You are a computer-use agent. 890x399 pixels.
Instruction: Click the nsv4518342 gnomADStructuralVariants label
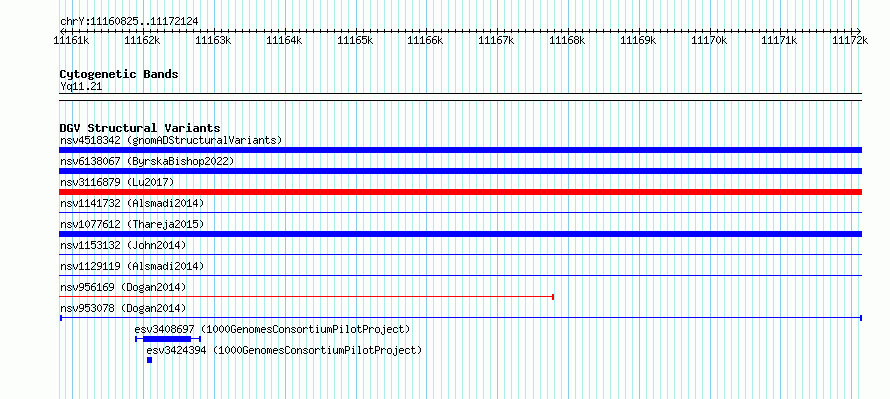coord(171,140)
